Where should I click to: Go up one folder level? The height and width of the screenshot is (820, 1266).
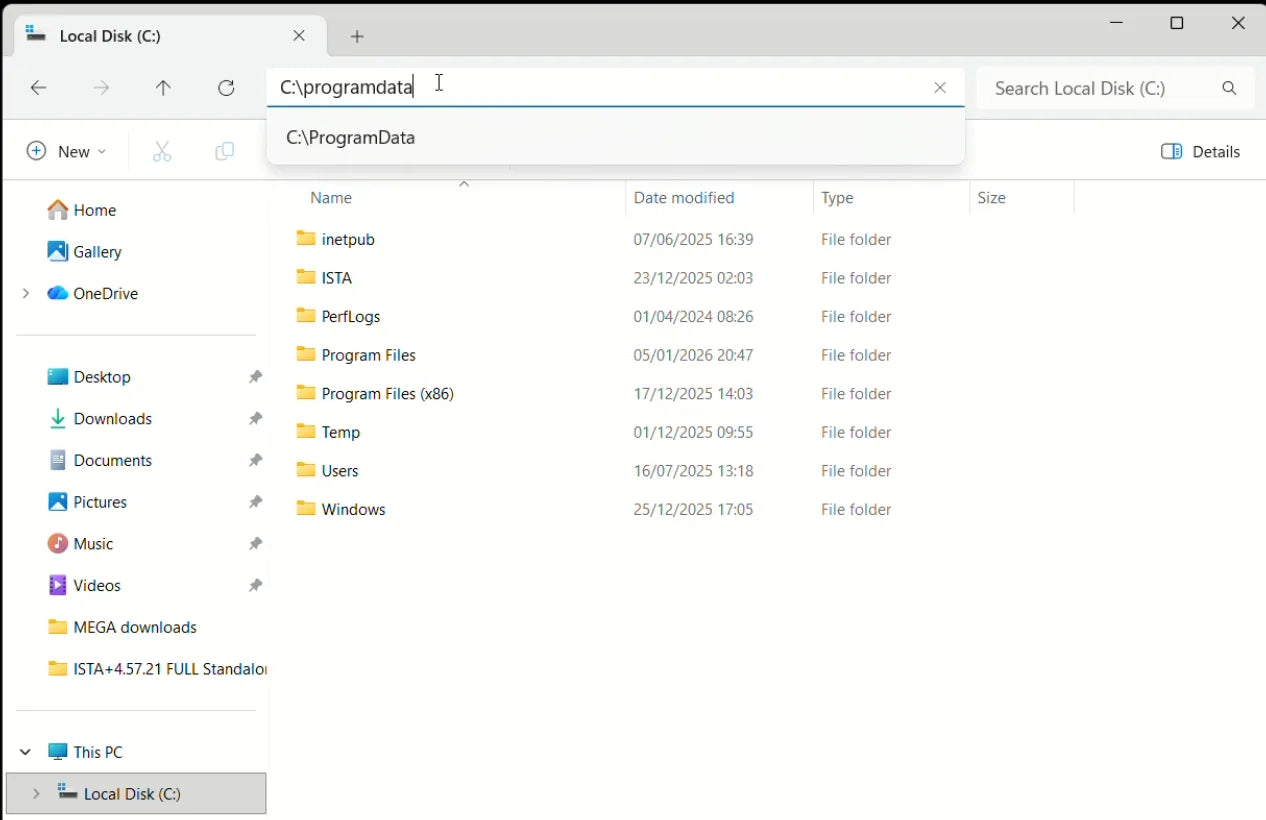click(x=163, y=88)
